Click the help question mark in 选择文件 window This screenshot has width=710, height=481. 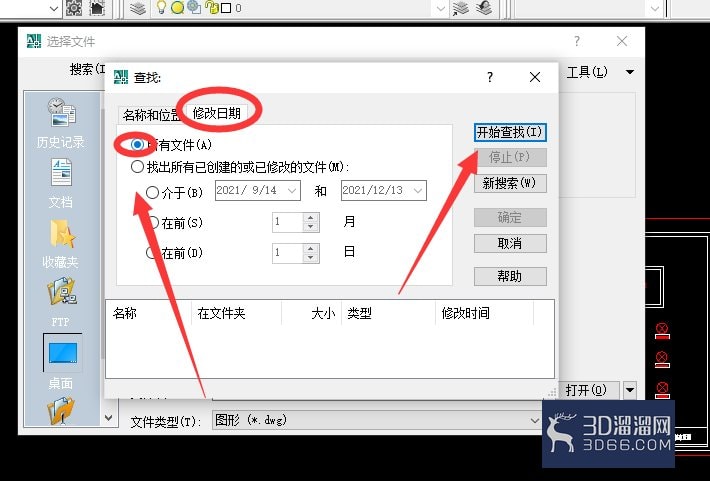tap(576, 41)
